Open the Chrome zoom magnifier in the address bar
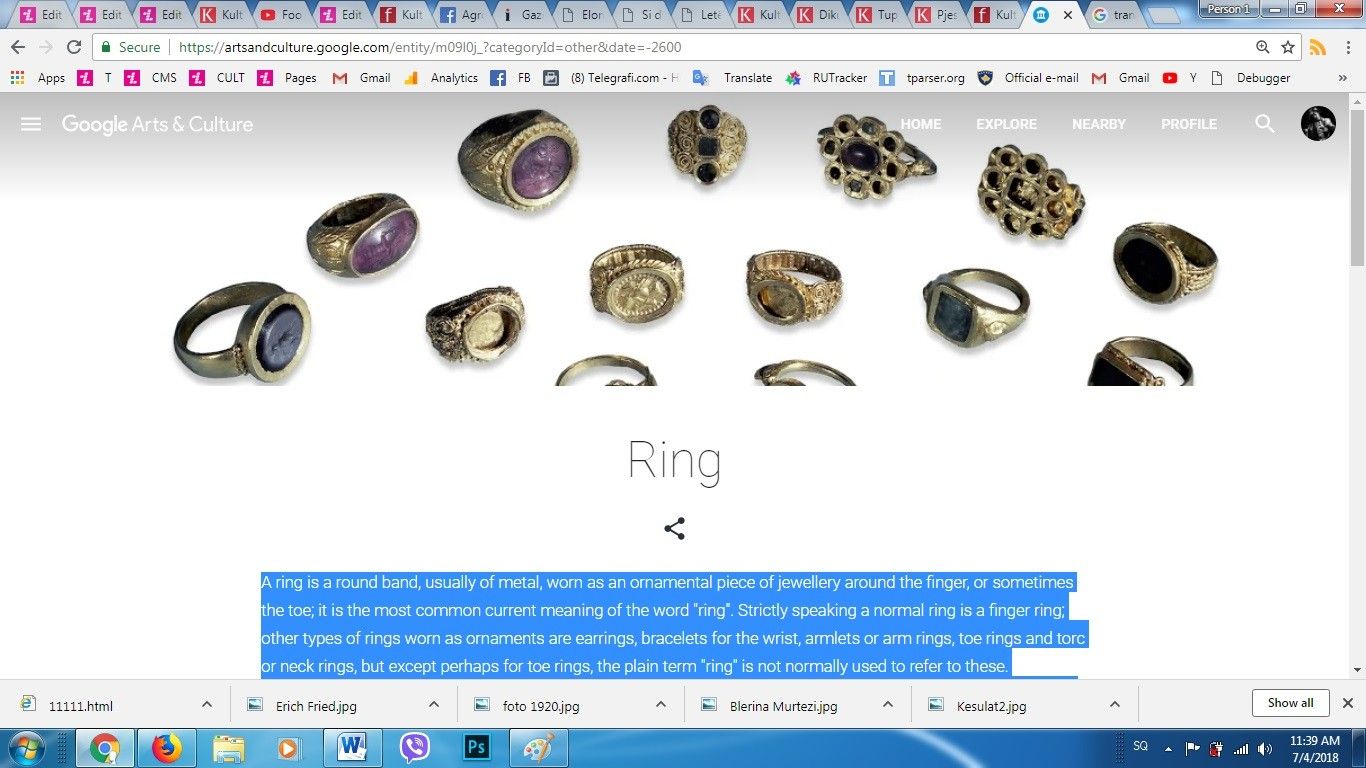Viewport: 1366px width, 768px height. [1263, 47]
